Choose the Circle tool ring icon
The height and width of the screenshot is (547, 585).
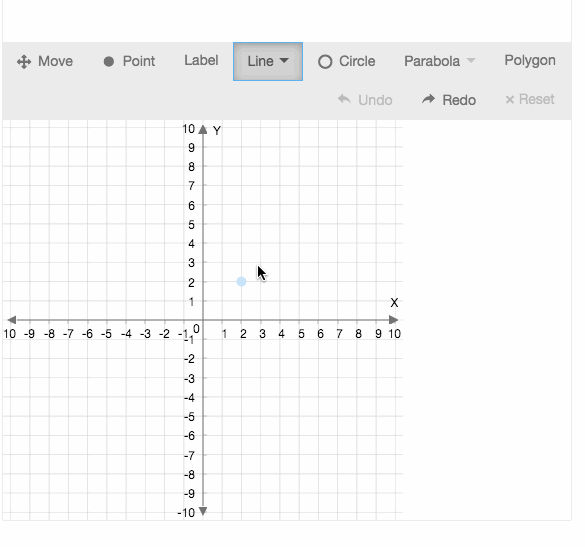click(x=325, y=62)
